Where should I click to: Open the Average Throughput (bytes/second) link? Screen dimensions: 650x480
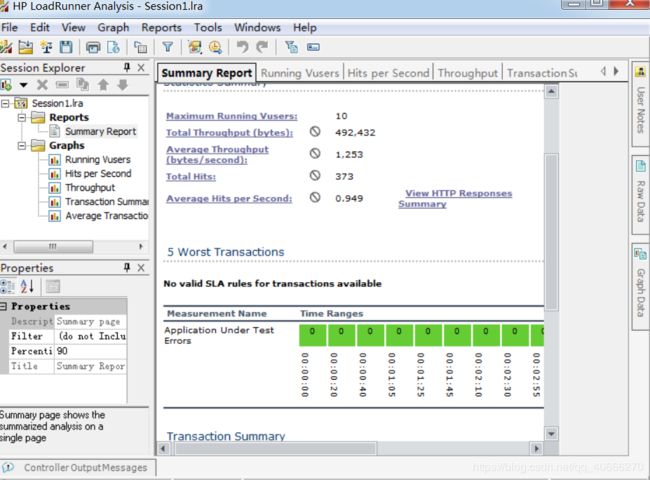pos(217,155)
